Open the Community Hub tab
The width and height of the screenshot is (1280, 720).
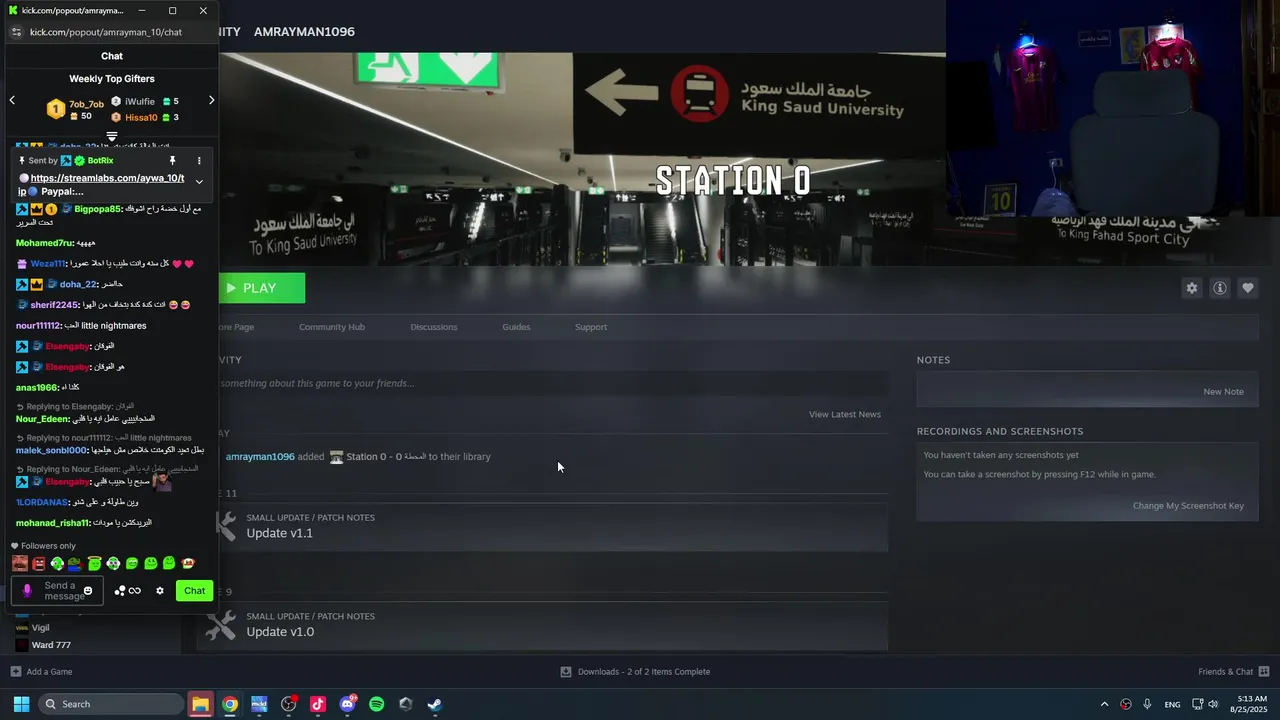[332, 327]
